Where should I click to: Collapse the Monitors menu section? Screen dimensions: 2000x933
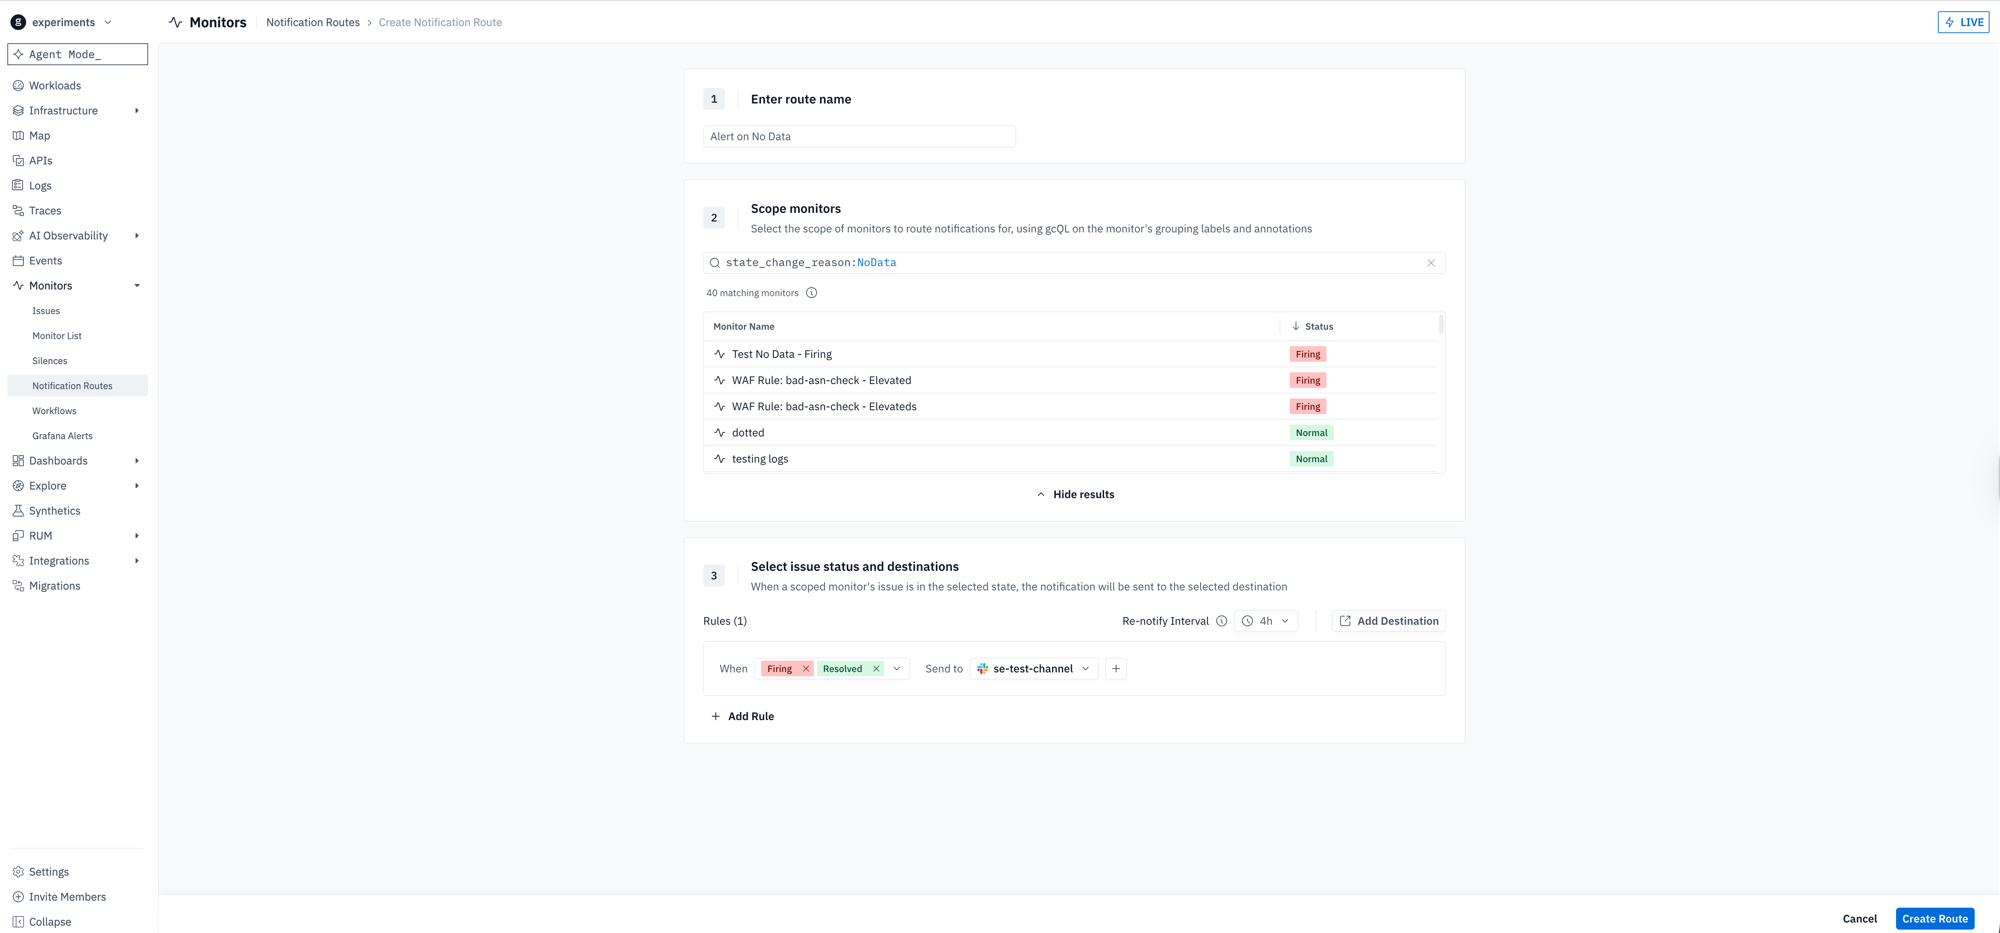(137, 286)
